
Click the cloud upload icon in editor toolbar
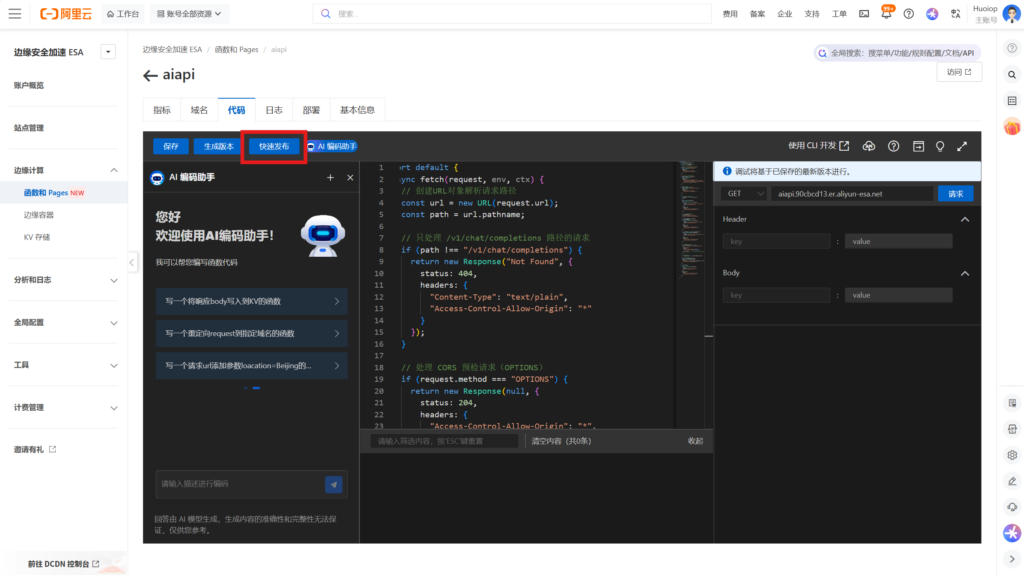(x=869, y=146)
